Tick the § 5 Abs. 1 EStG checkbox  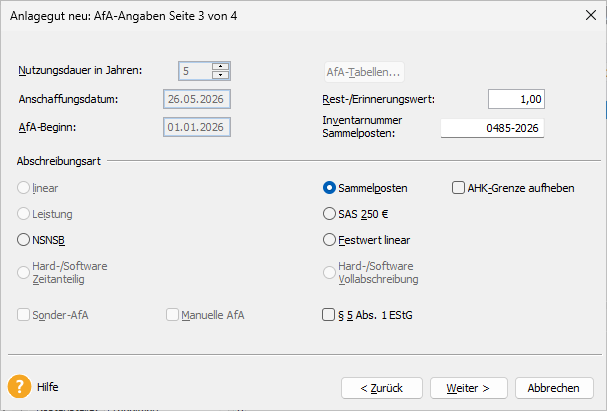(x=329, y=315)
